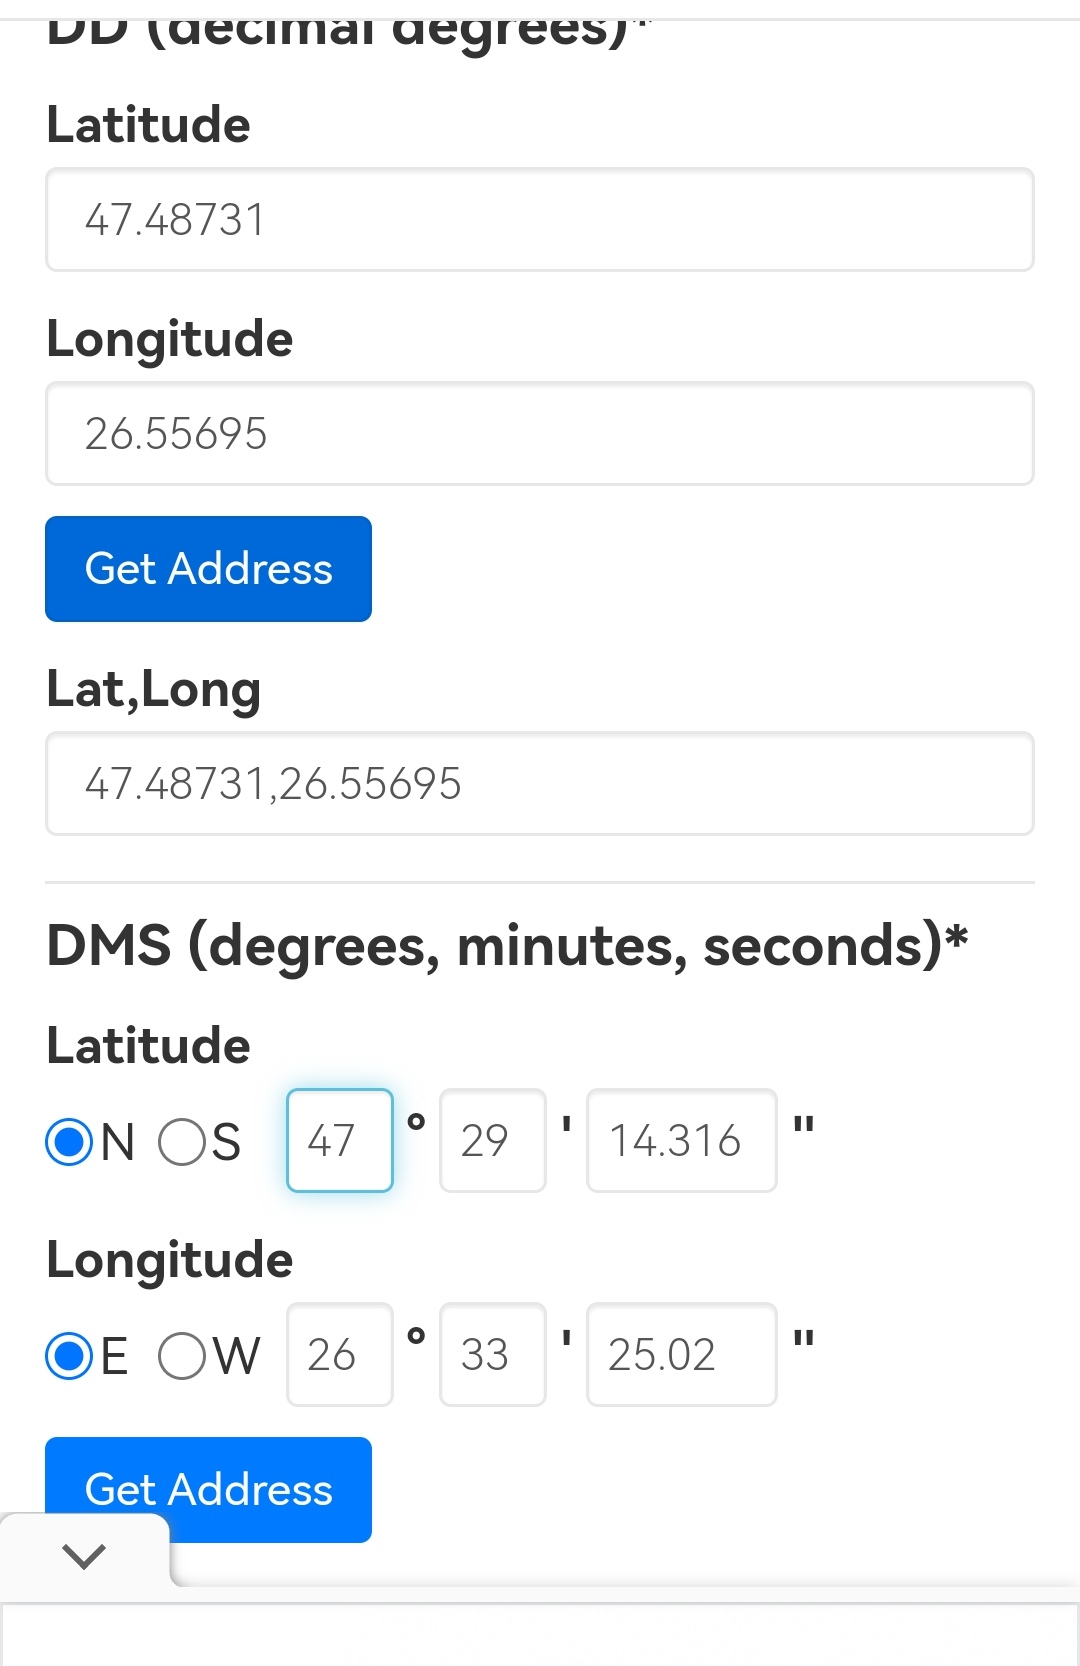The width and height of the screenshot is (1080, 1666).
Task: Edit the DMS latitude degrees field 47
Action: pyautogui.click(x=340, y=1141)
